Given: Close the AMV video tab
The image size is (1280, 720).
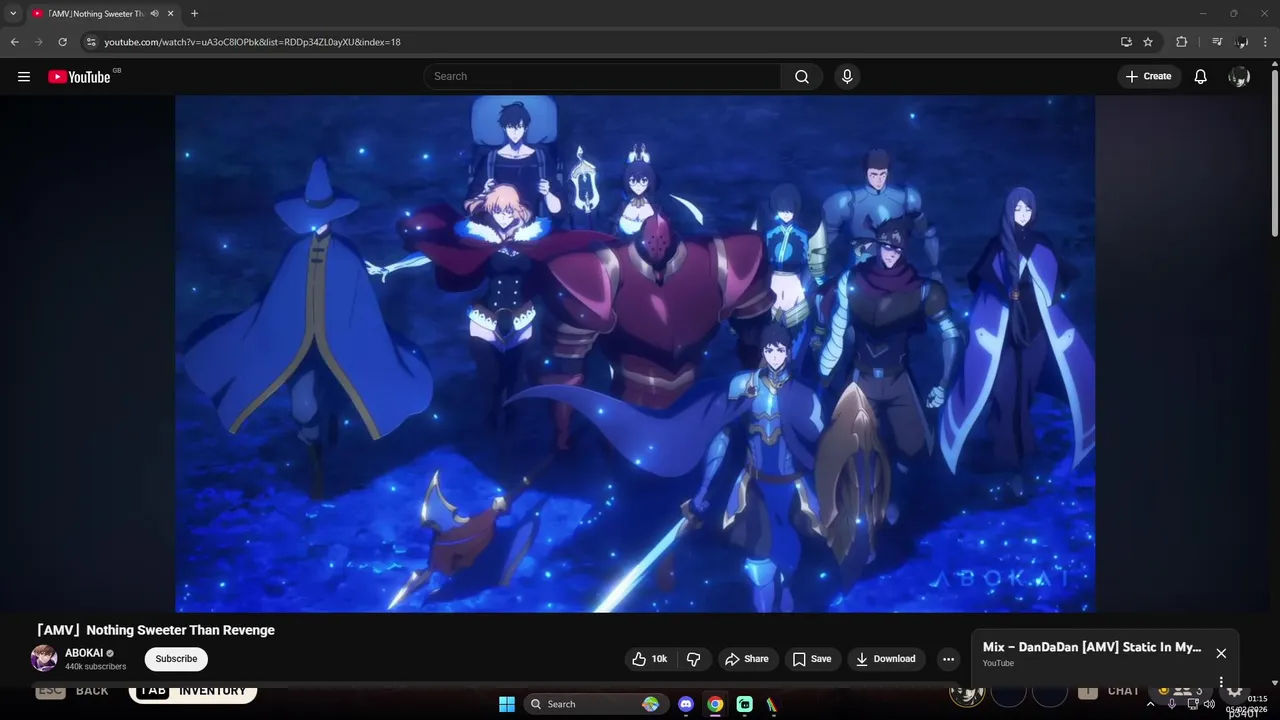Looking at the screenshot, I should tap(171, 14).
